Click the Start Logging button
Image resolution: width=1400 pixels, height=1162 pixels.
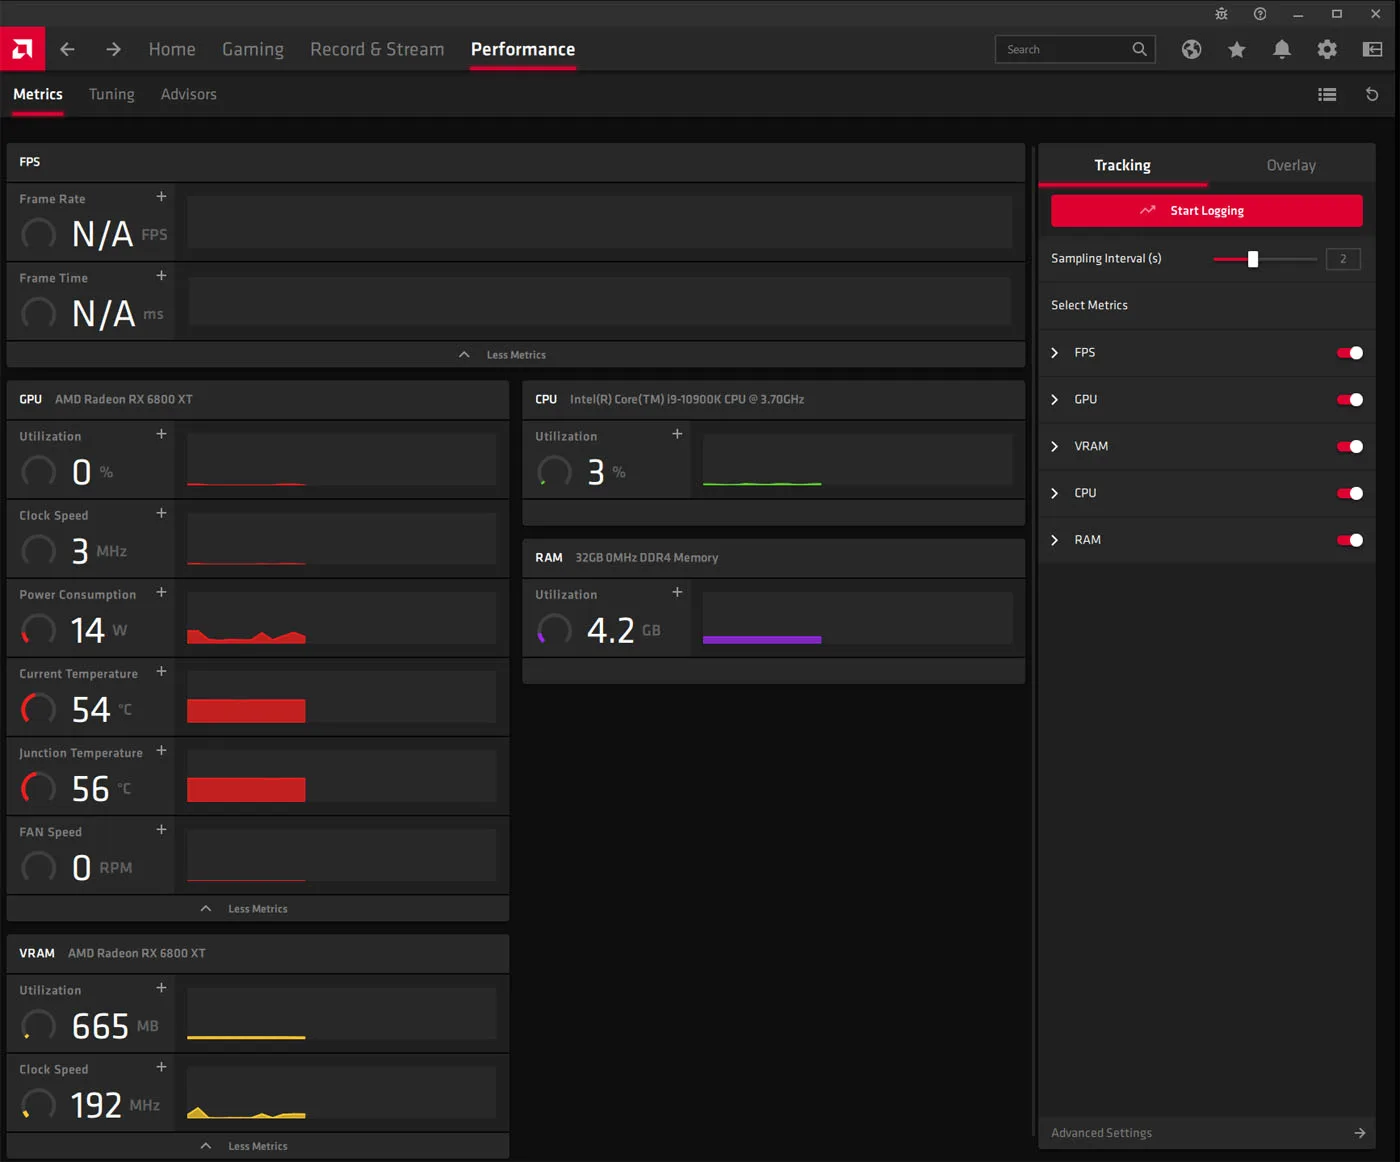click(x=1206, y=211)
